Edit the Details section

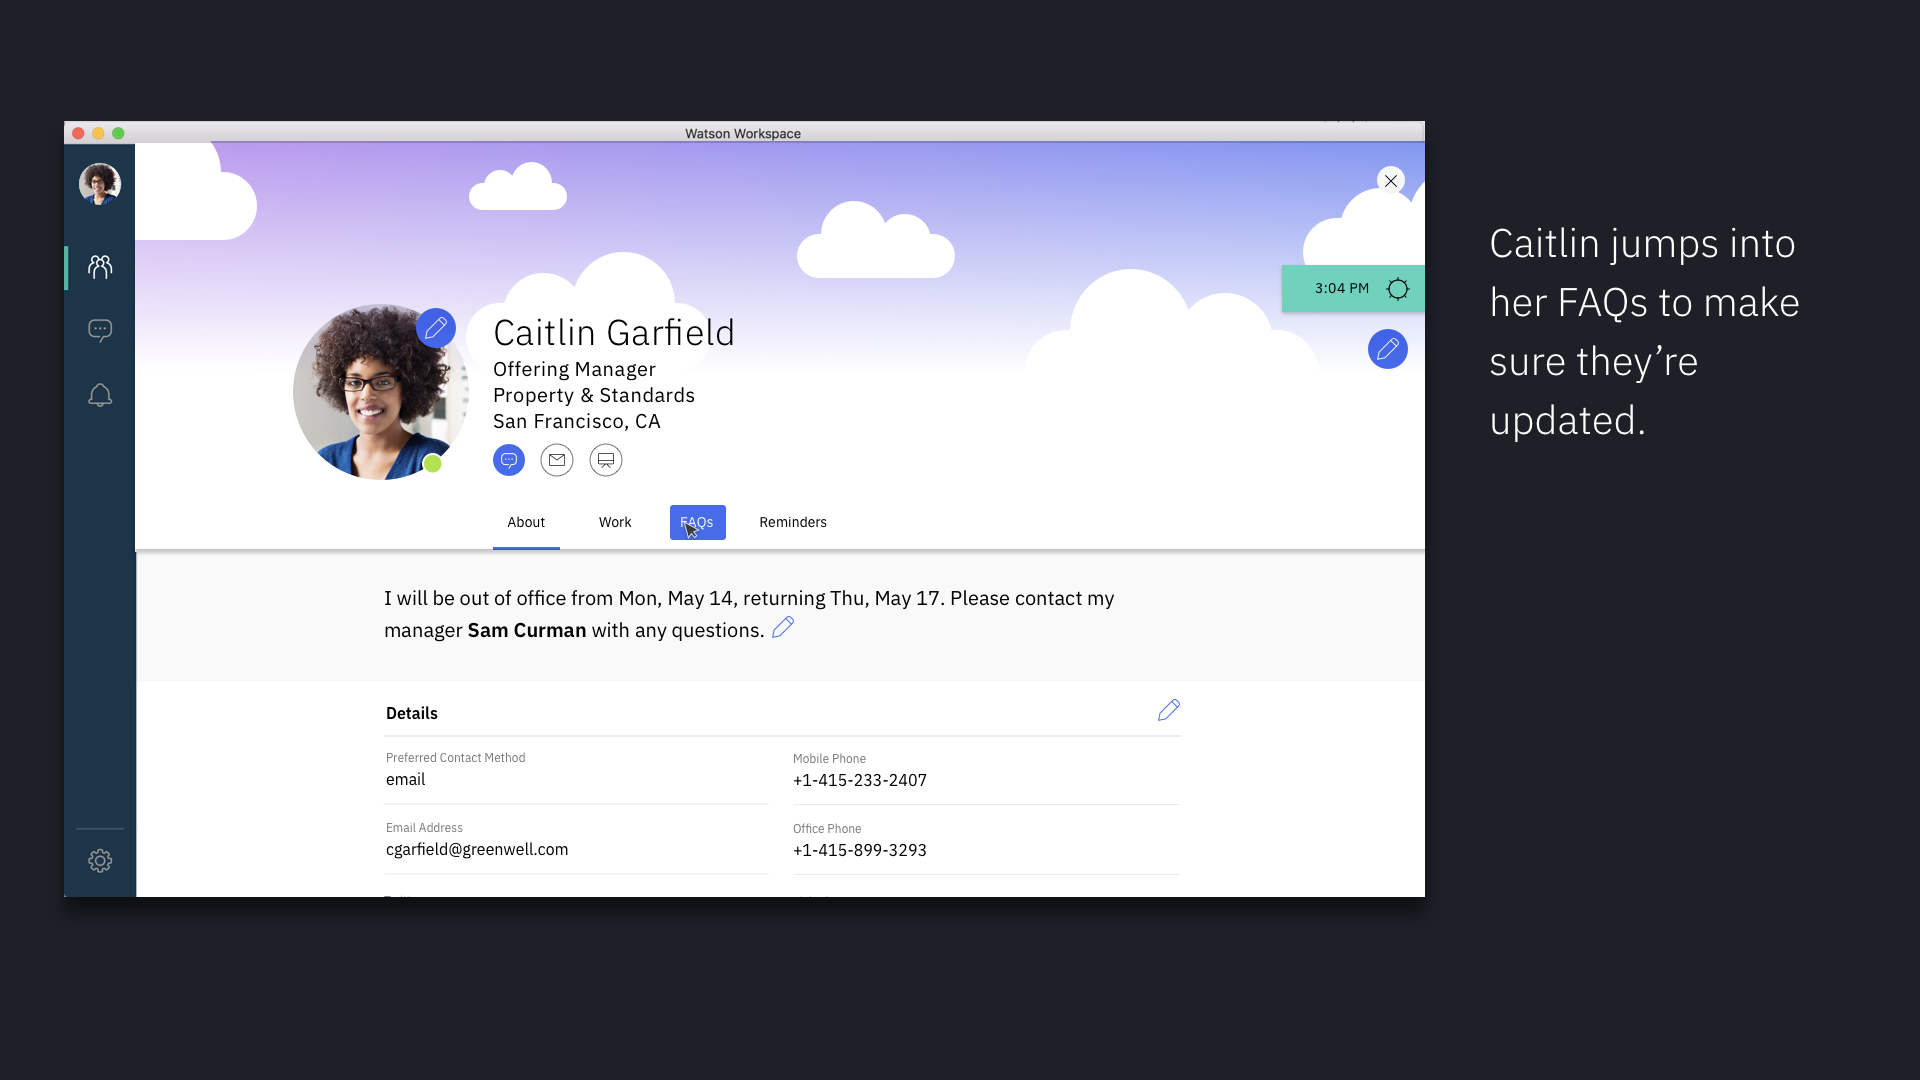(1169, 711)
